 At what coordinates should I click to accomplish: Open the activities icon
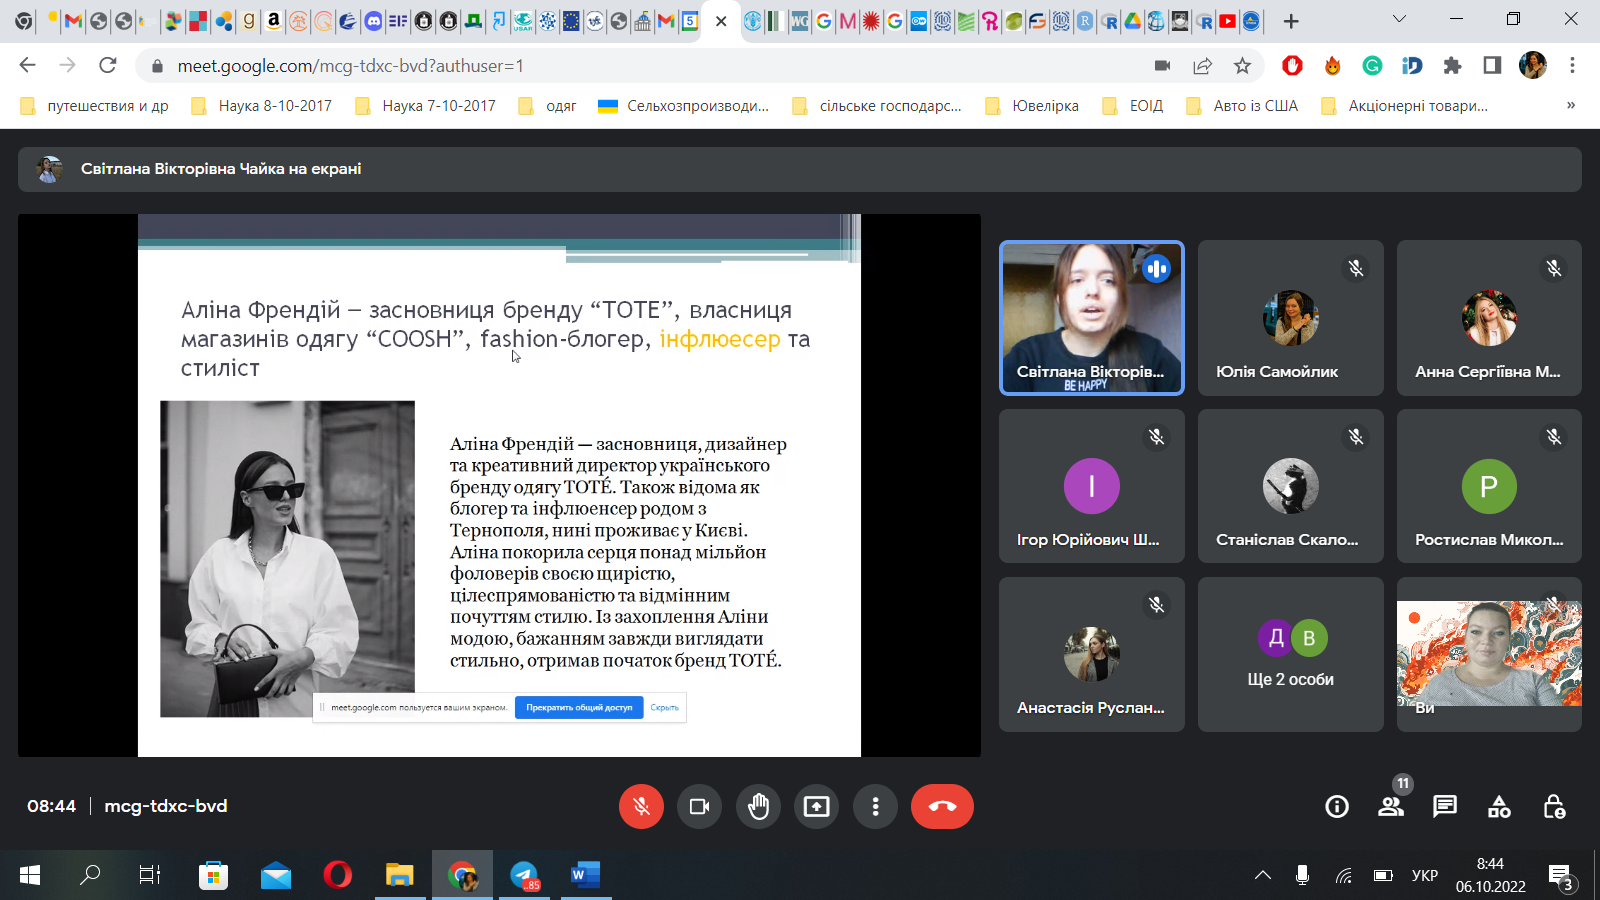[1499, 806]
